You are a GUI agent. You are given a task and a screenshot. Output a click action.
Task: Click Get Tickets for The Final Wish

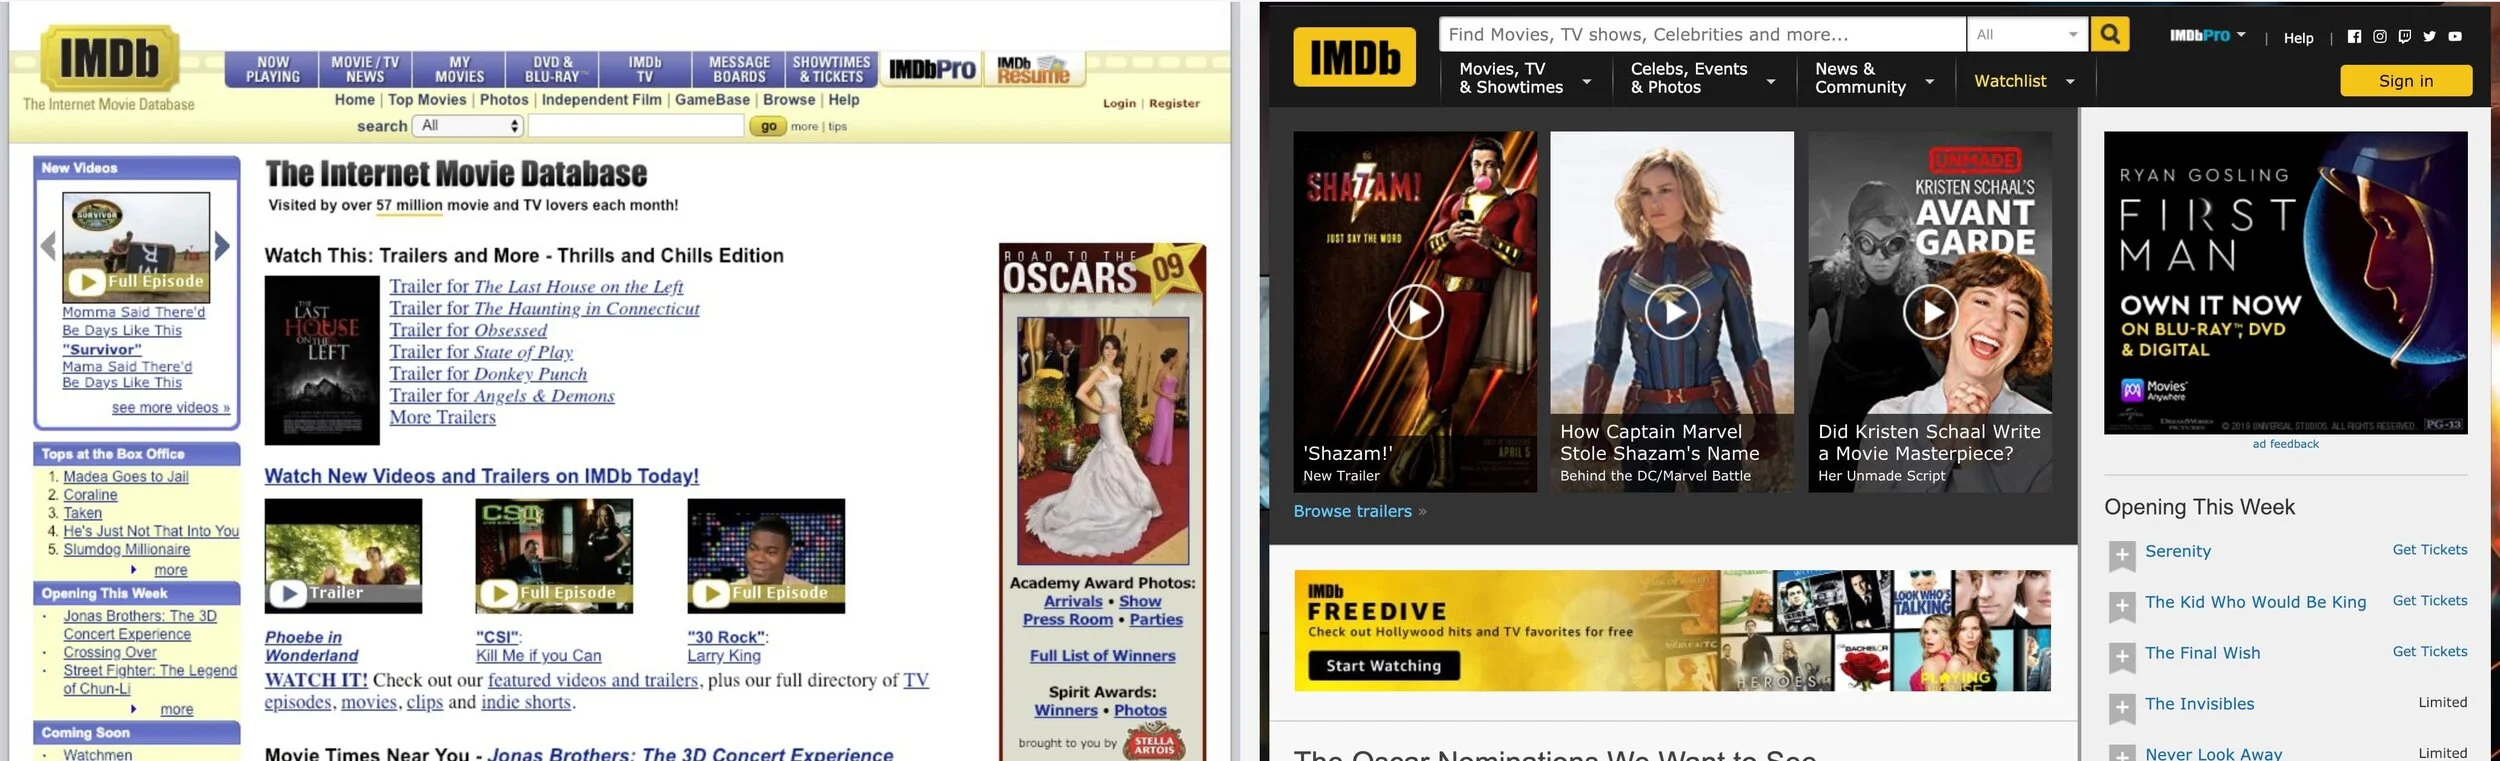(2429, 652)
